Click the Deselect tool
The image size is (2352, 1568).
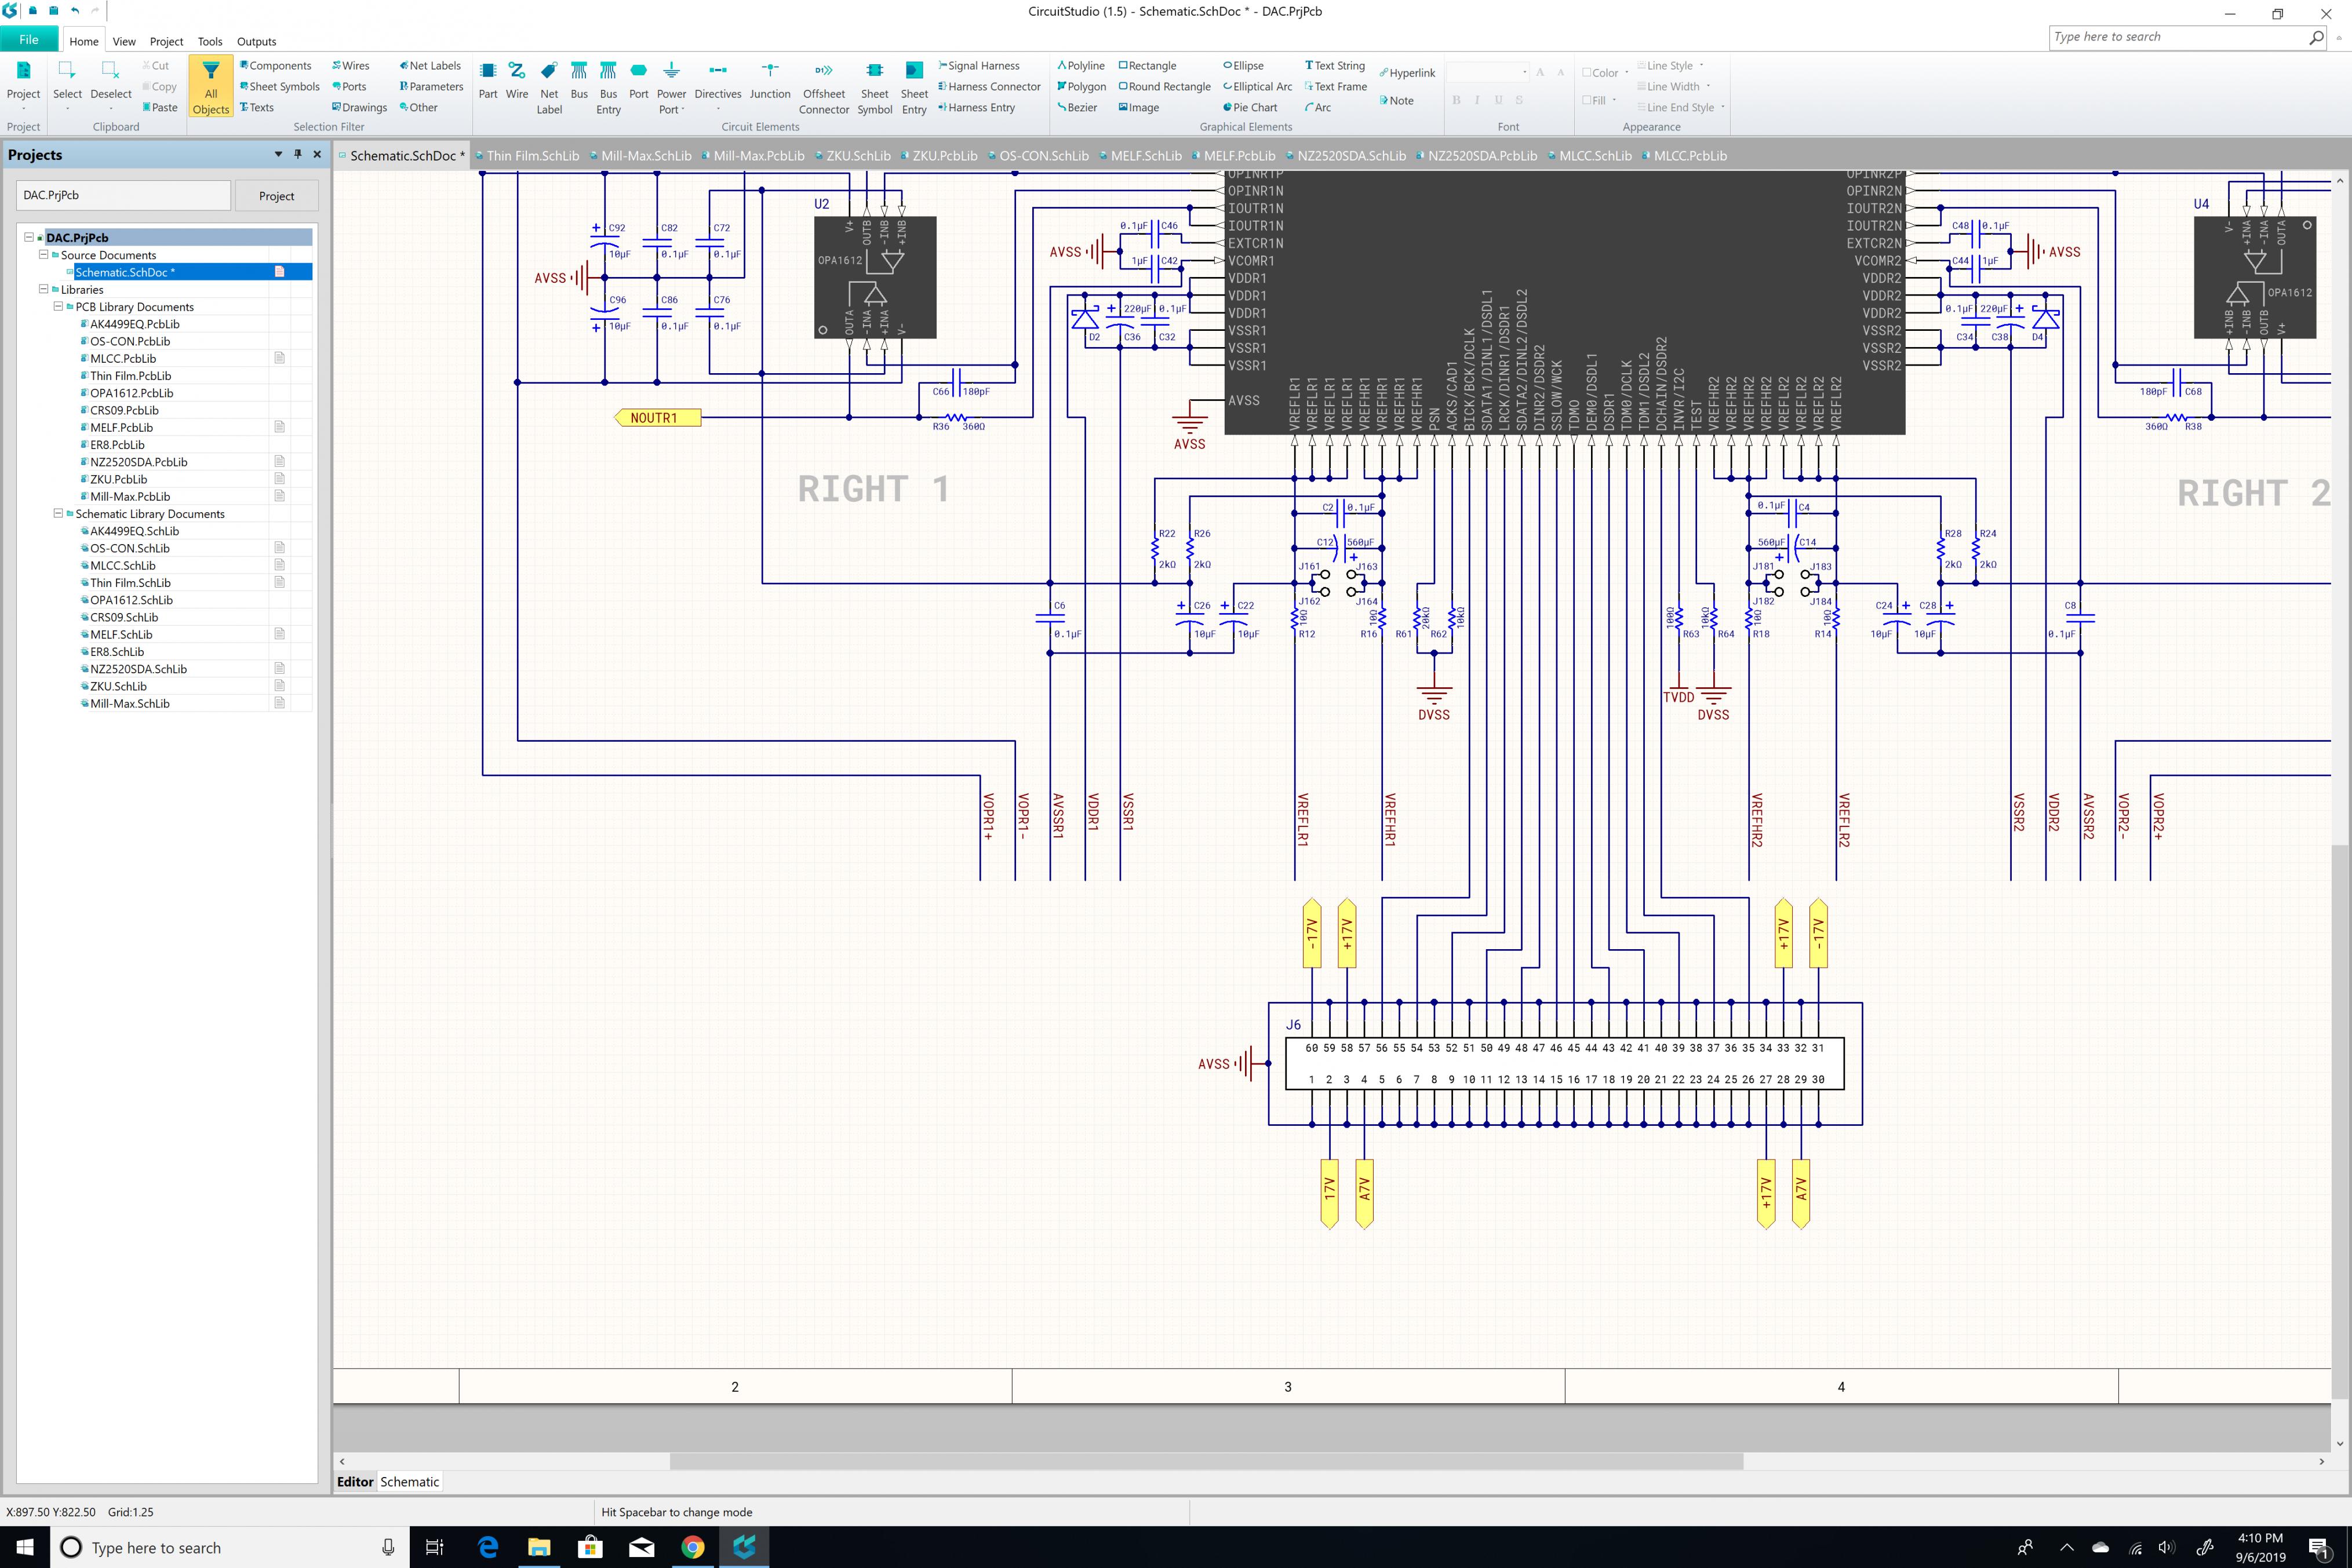tap(111, 83)
